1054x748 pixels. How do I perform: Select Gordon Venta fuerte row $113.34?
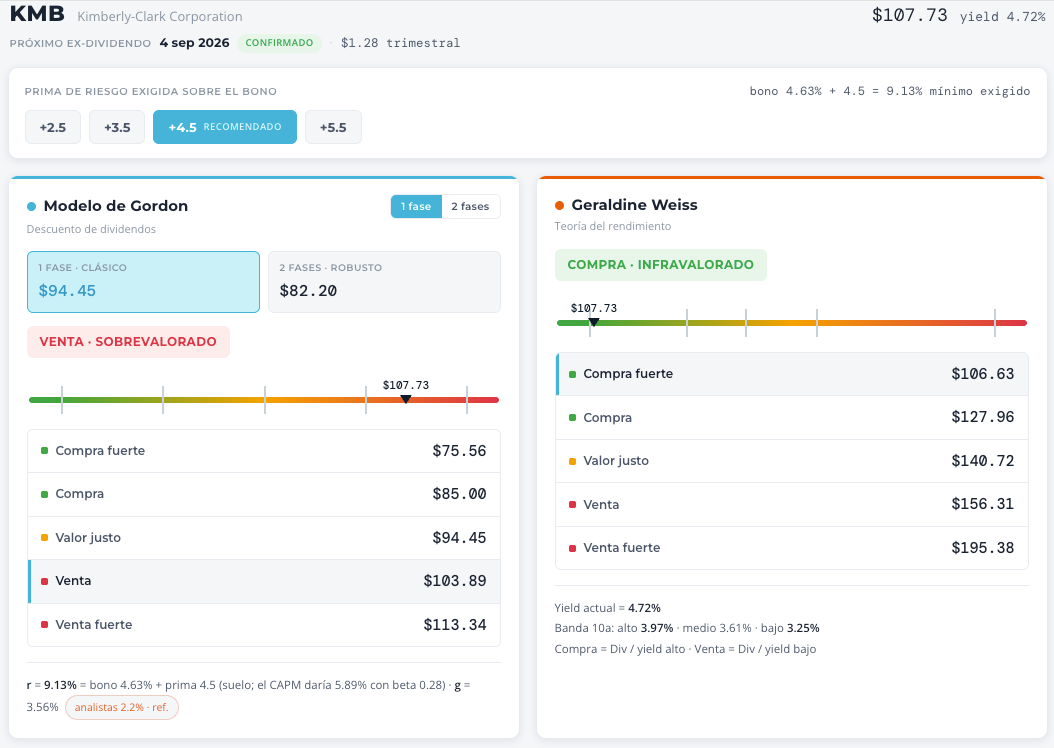[264, 624]
